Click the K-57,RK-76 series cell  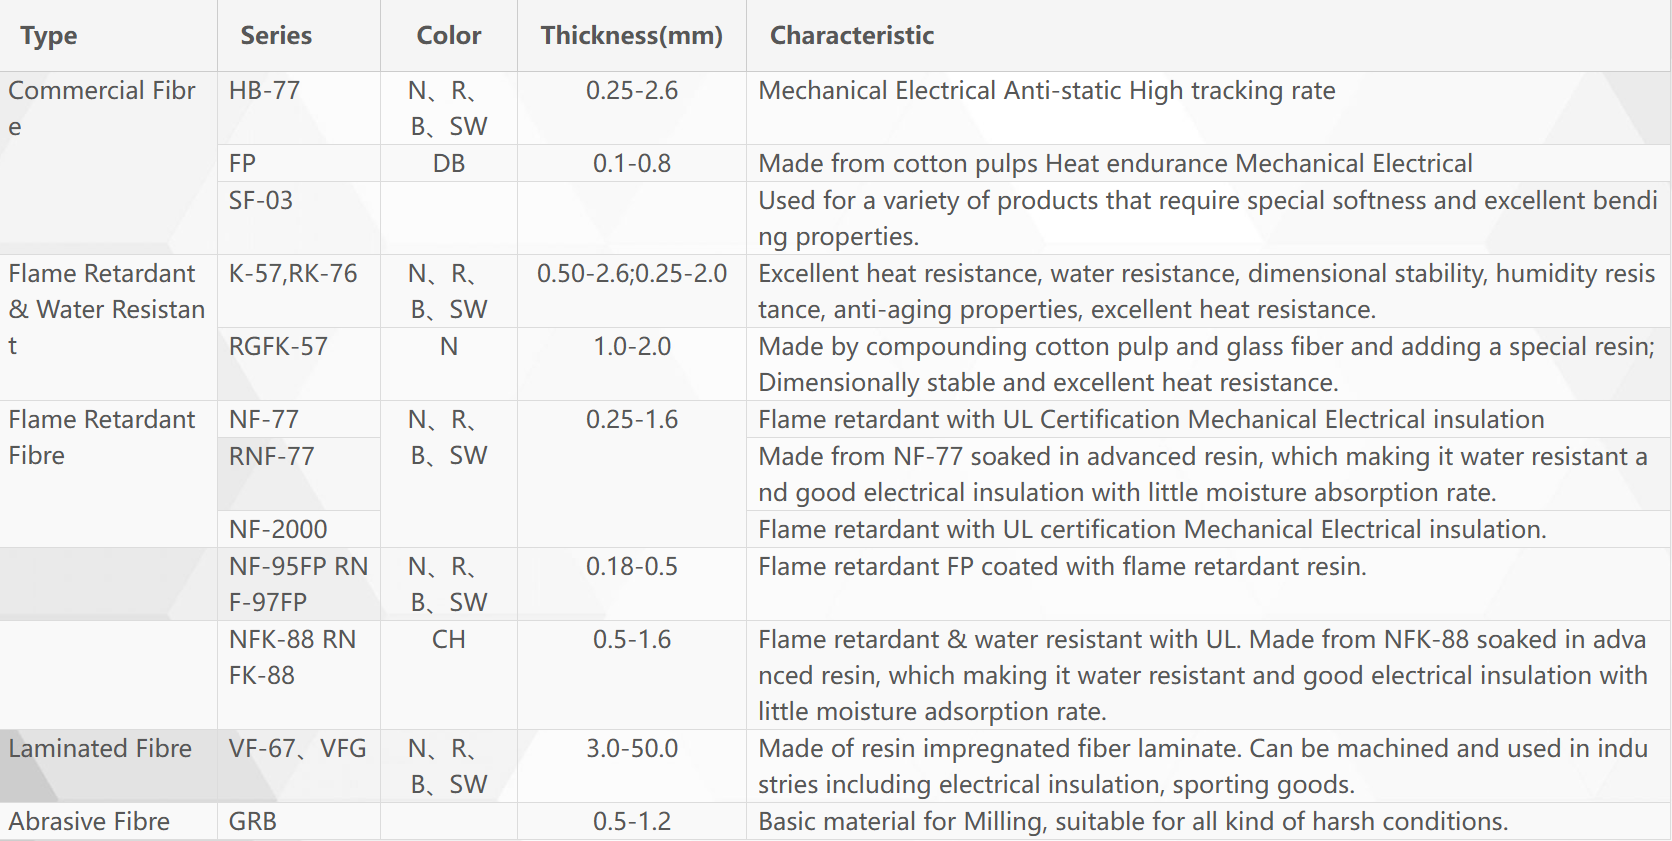click(299, 291)
